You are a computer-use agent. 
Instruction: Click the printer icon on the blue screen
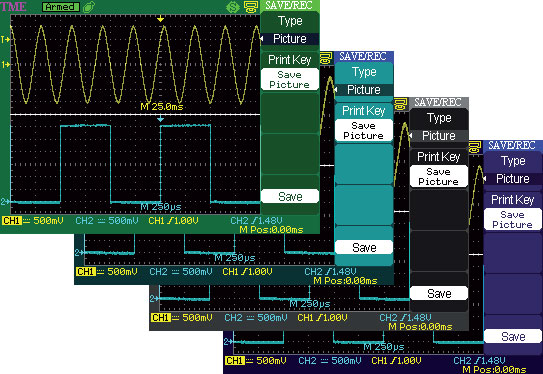(x=475, y=147)
